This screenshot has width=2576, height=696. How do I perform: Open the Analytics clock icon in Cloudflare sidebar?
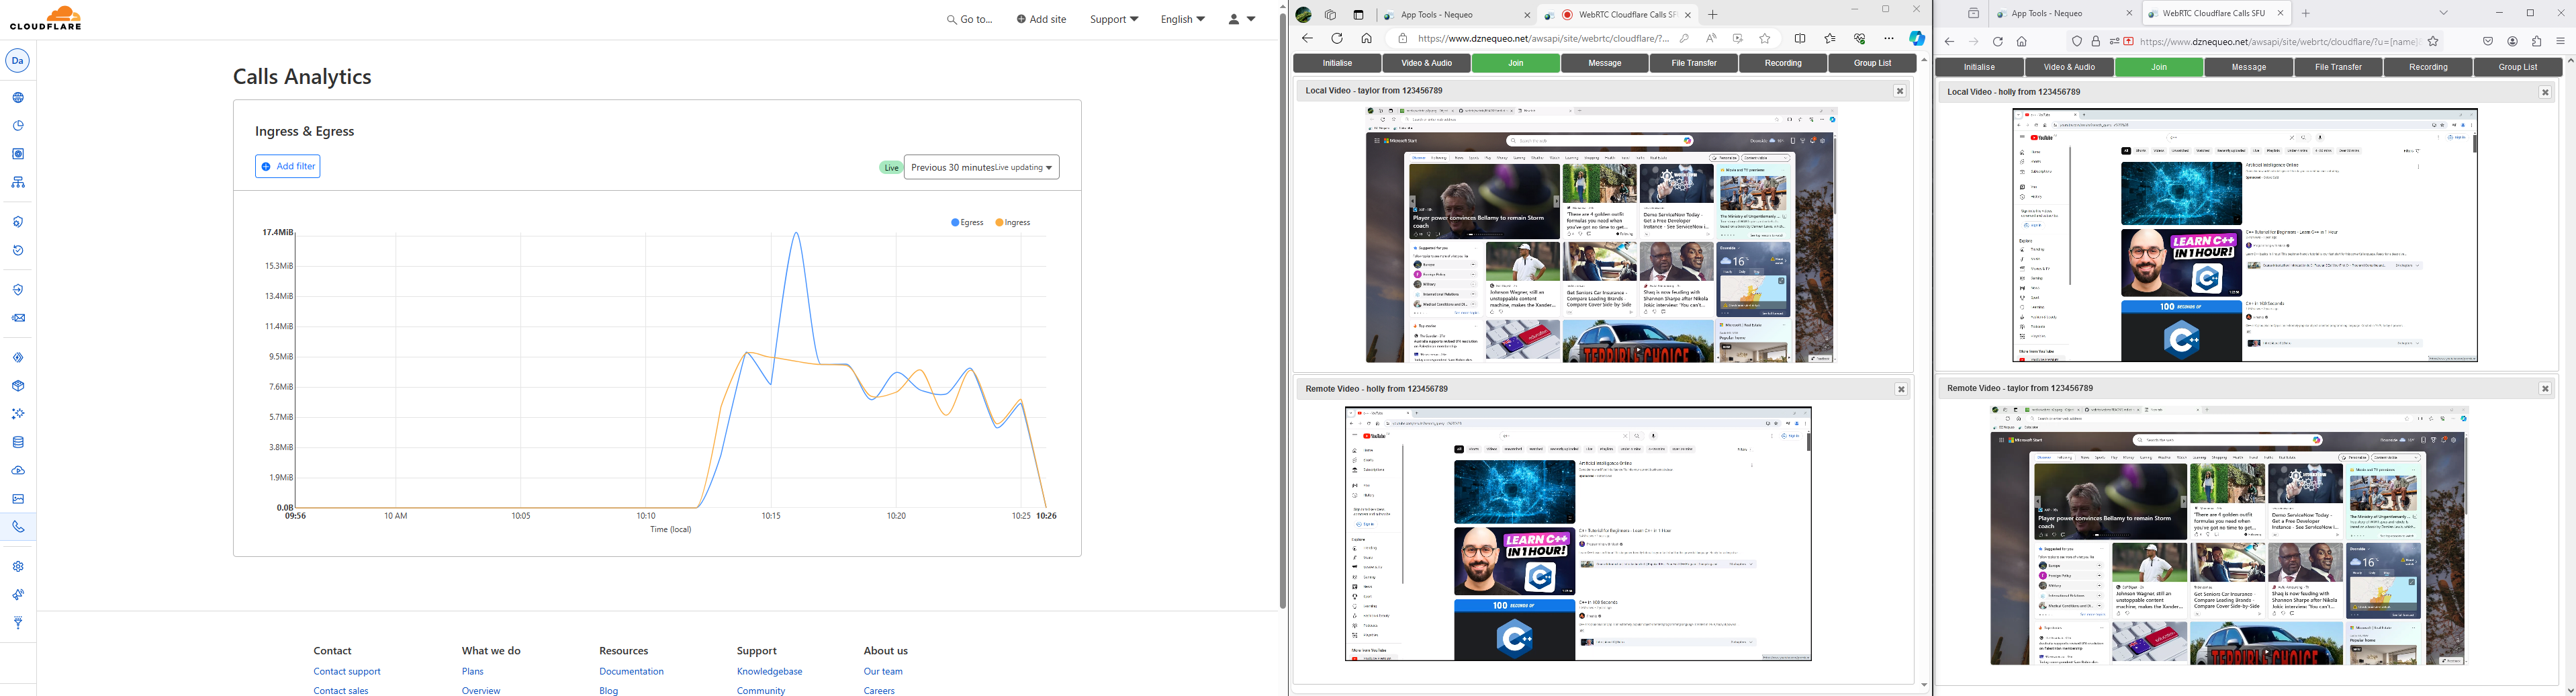(18, 126)
